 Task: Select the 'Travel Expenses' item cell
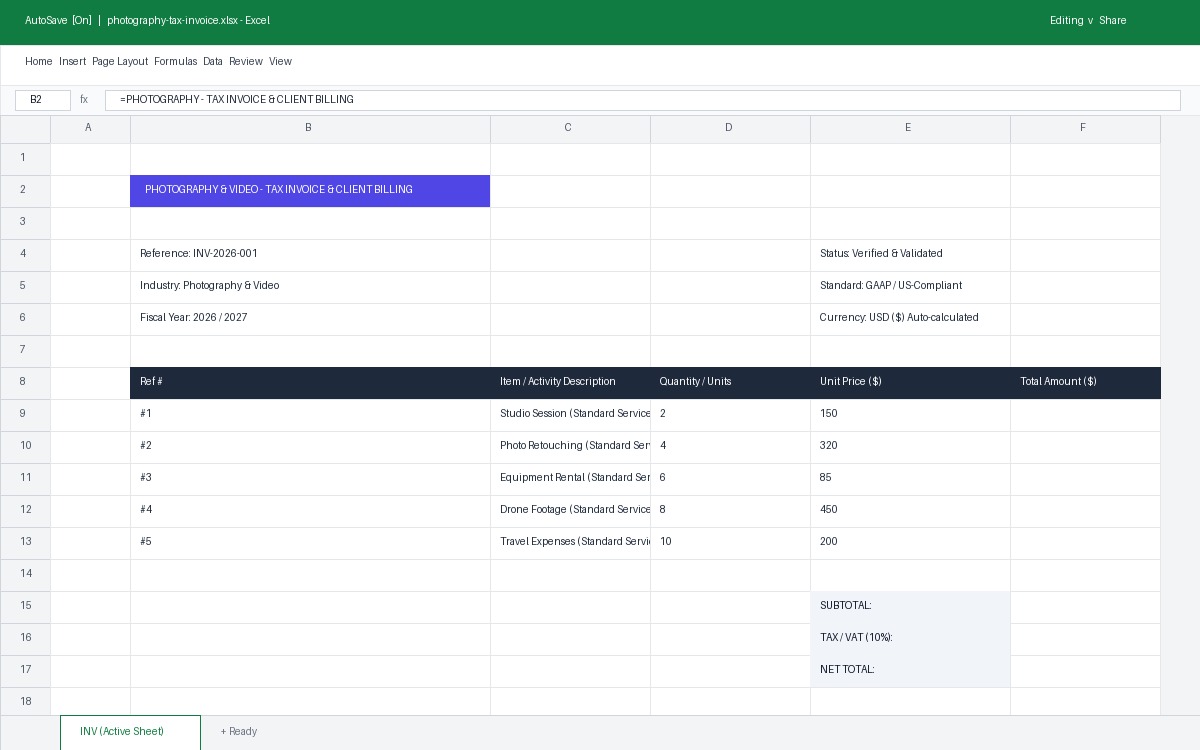[570, 543]
